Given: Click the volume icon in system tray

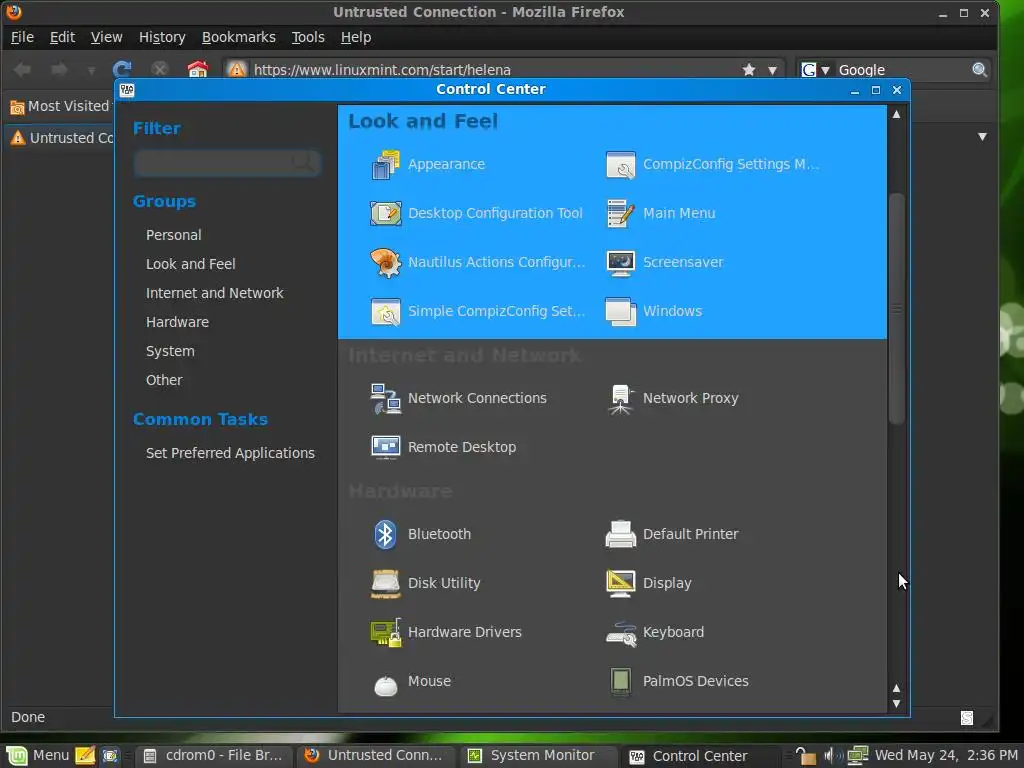Looking at the screenshot, I should (833, 756).
